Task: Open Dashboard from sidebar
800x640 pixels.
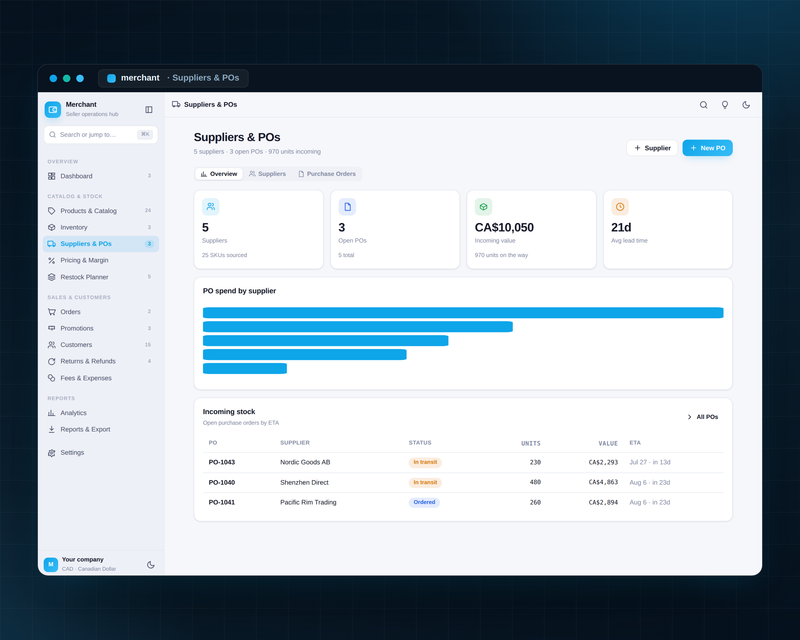Action: 101,176
